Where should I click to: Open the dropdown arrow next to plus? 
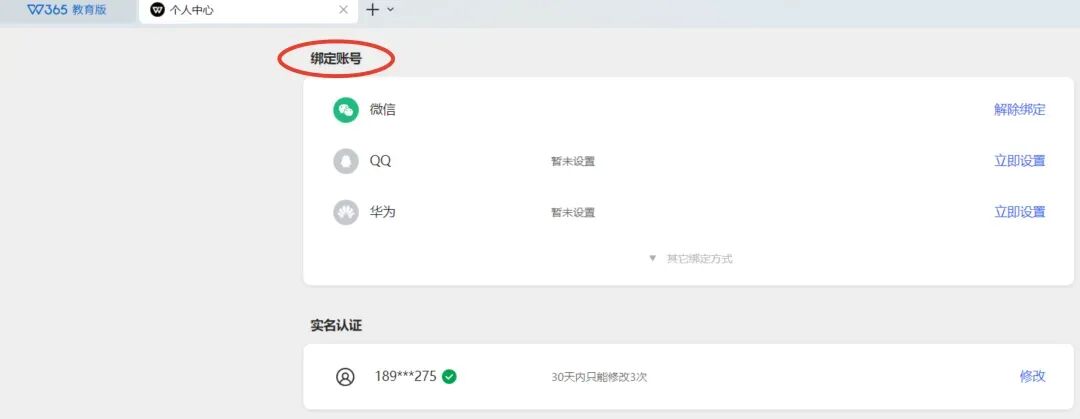click(x=391, y=10)
